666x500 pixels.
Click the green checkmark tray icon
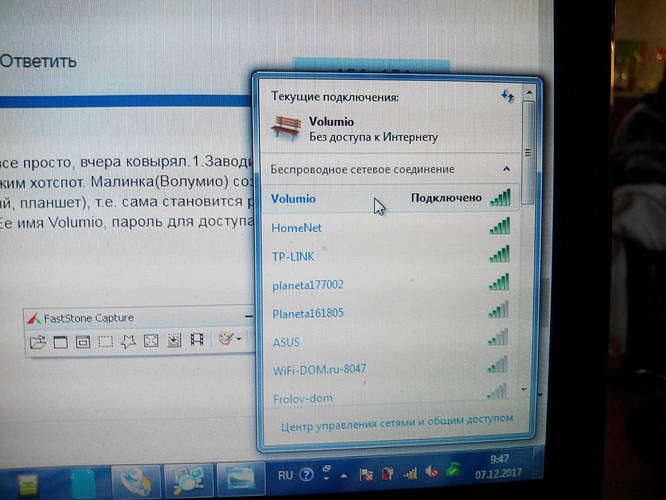tap(453, 469)
